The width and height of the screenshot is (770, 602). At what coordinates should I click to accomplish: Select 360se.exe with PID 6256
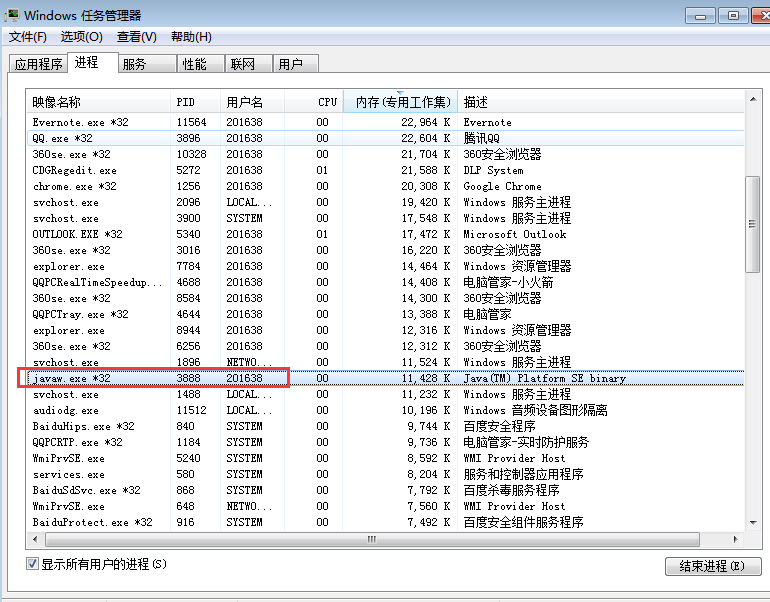385,346
